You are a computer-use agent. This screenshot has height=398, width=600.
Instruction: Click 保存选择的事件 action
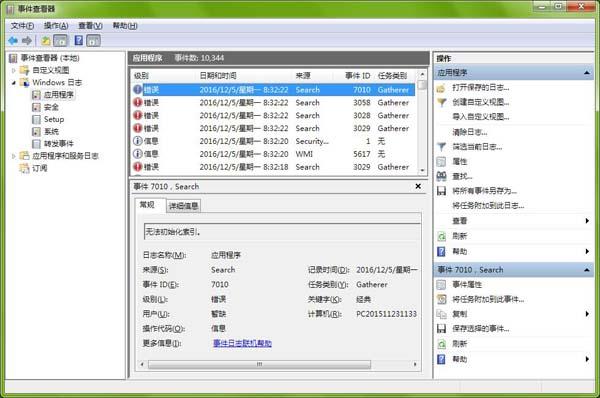click(481, 329)
